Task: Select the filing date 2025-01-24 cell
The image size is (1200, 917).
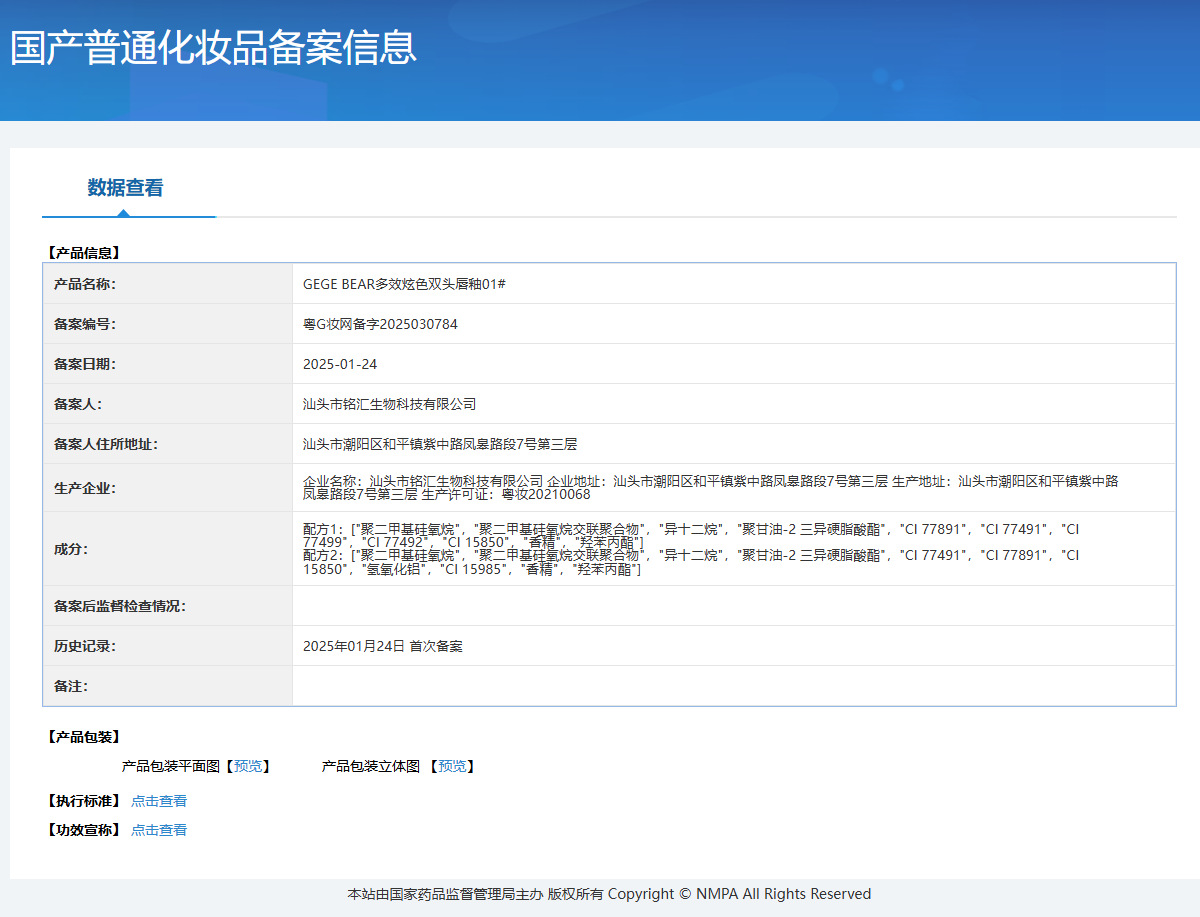Action: click(x=340, y=364)
